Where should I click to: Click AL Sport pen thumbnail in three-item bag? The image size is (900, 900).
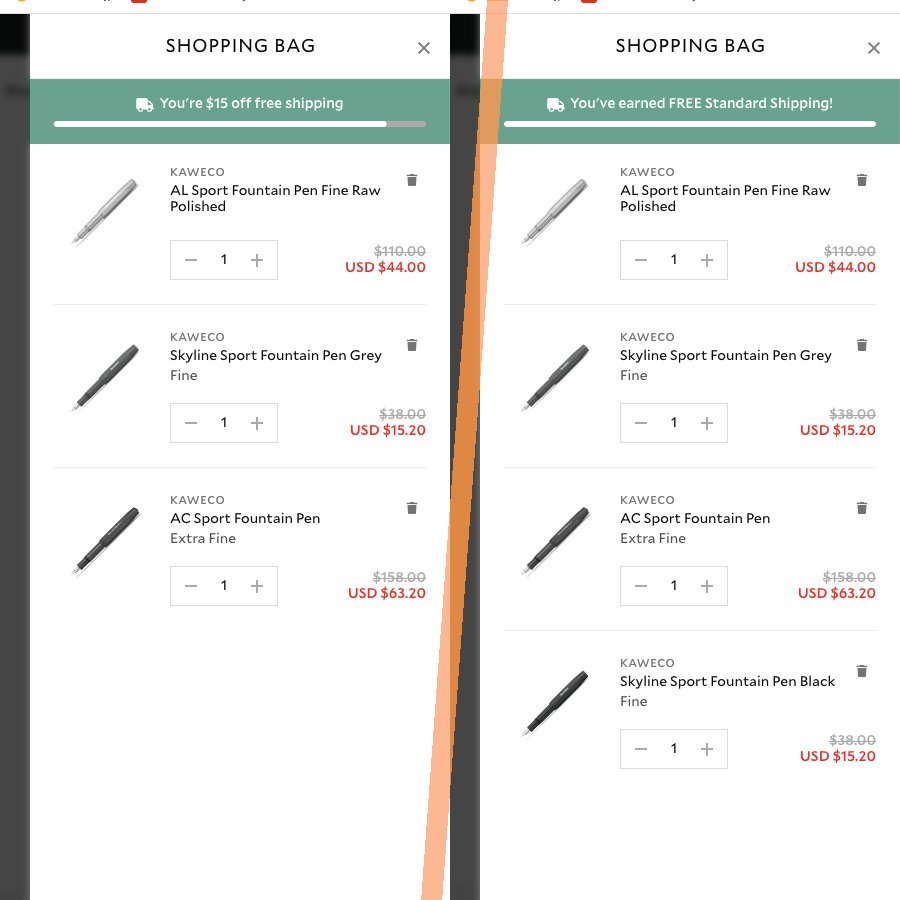pyautogui.click(x=105, y=212)
